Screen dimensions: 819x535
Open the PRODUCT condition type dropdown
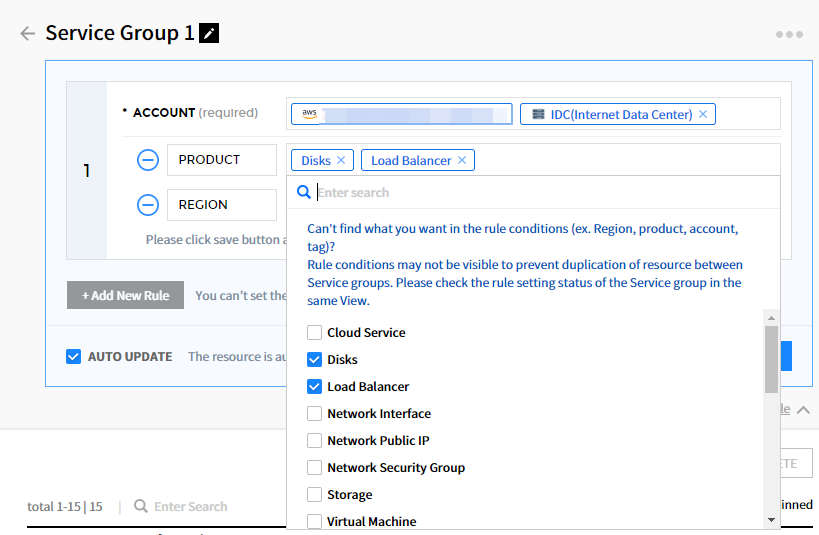coord(221,160)
